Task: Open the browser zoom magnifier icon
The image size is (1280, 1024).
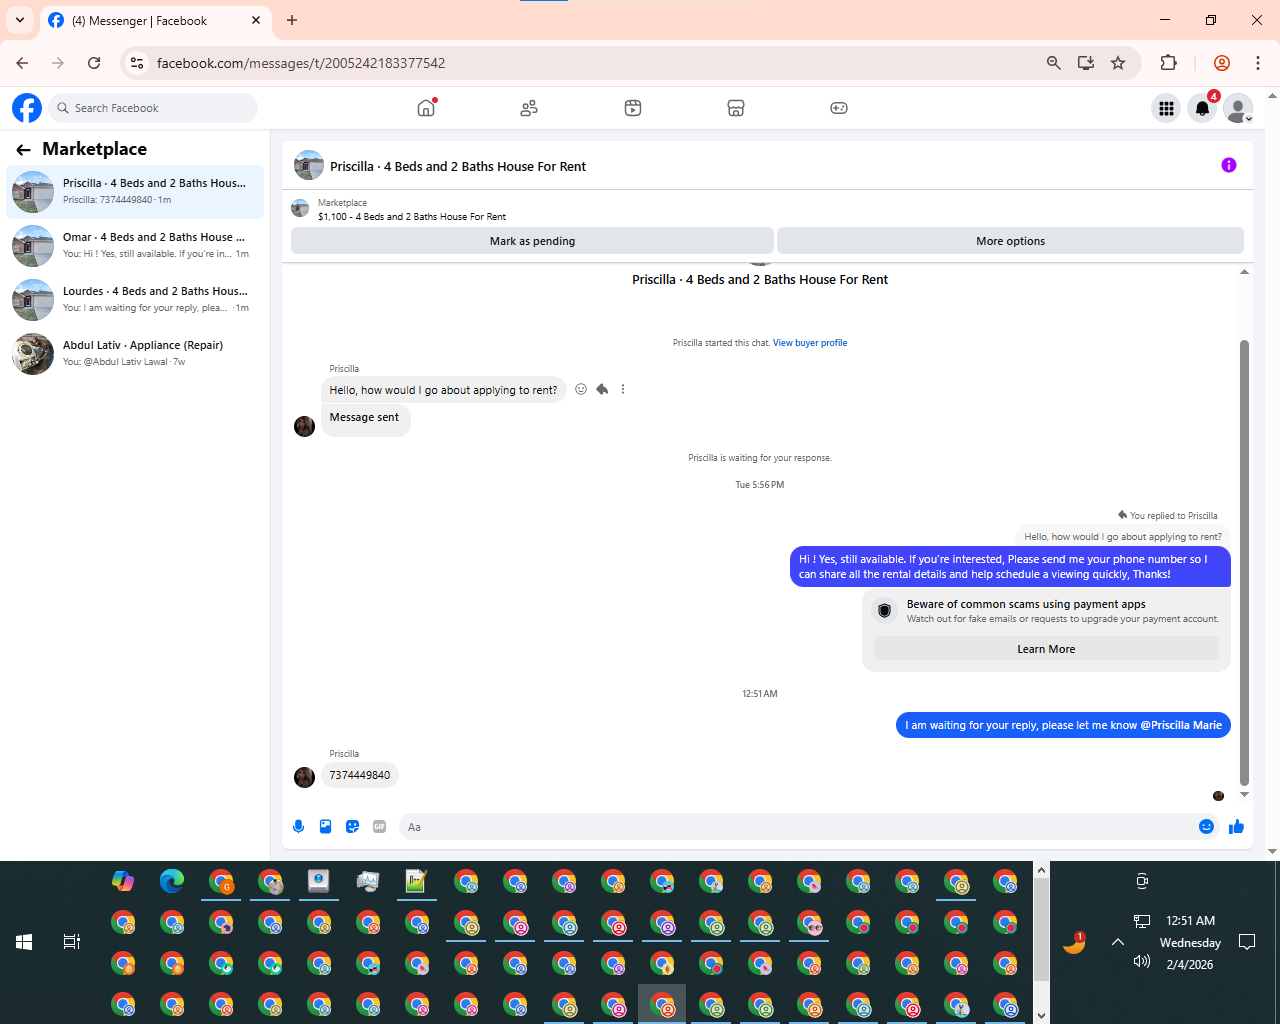Action: 1053,63
